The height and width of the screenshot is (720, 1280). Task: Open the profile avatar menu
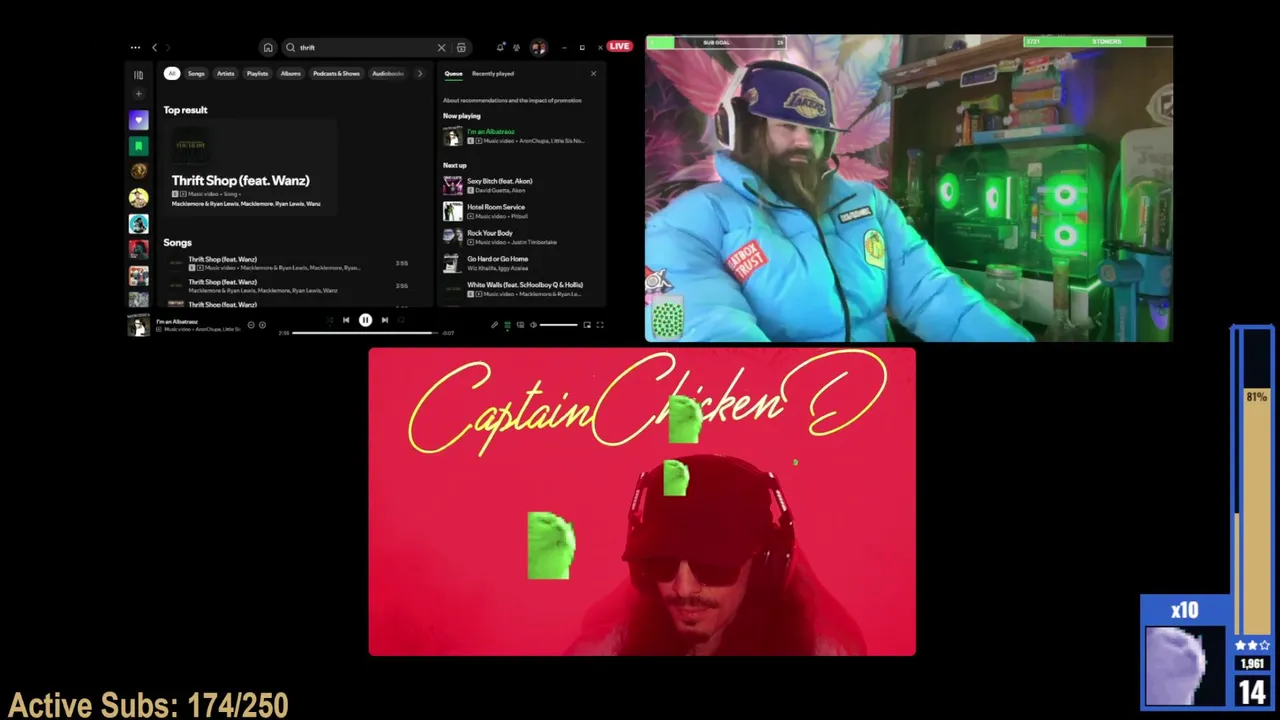(x=538, y=47)
